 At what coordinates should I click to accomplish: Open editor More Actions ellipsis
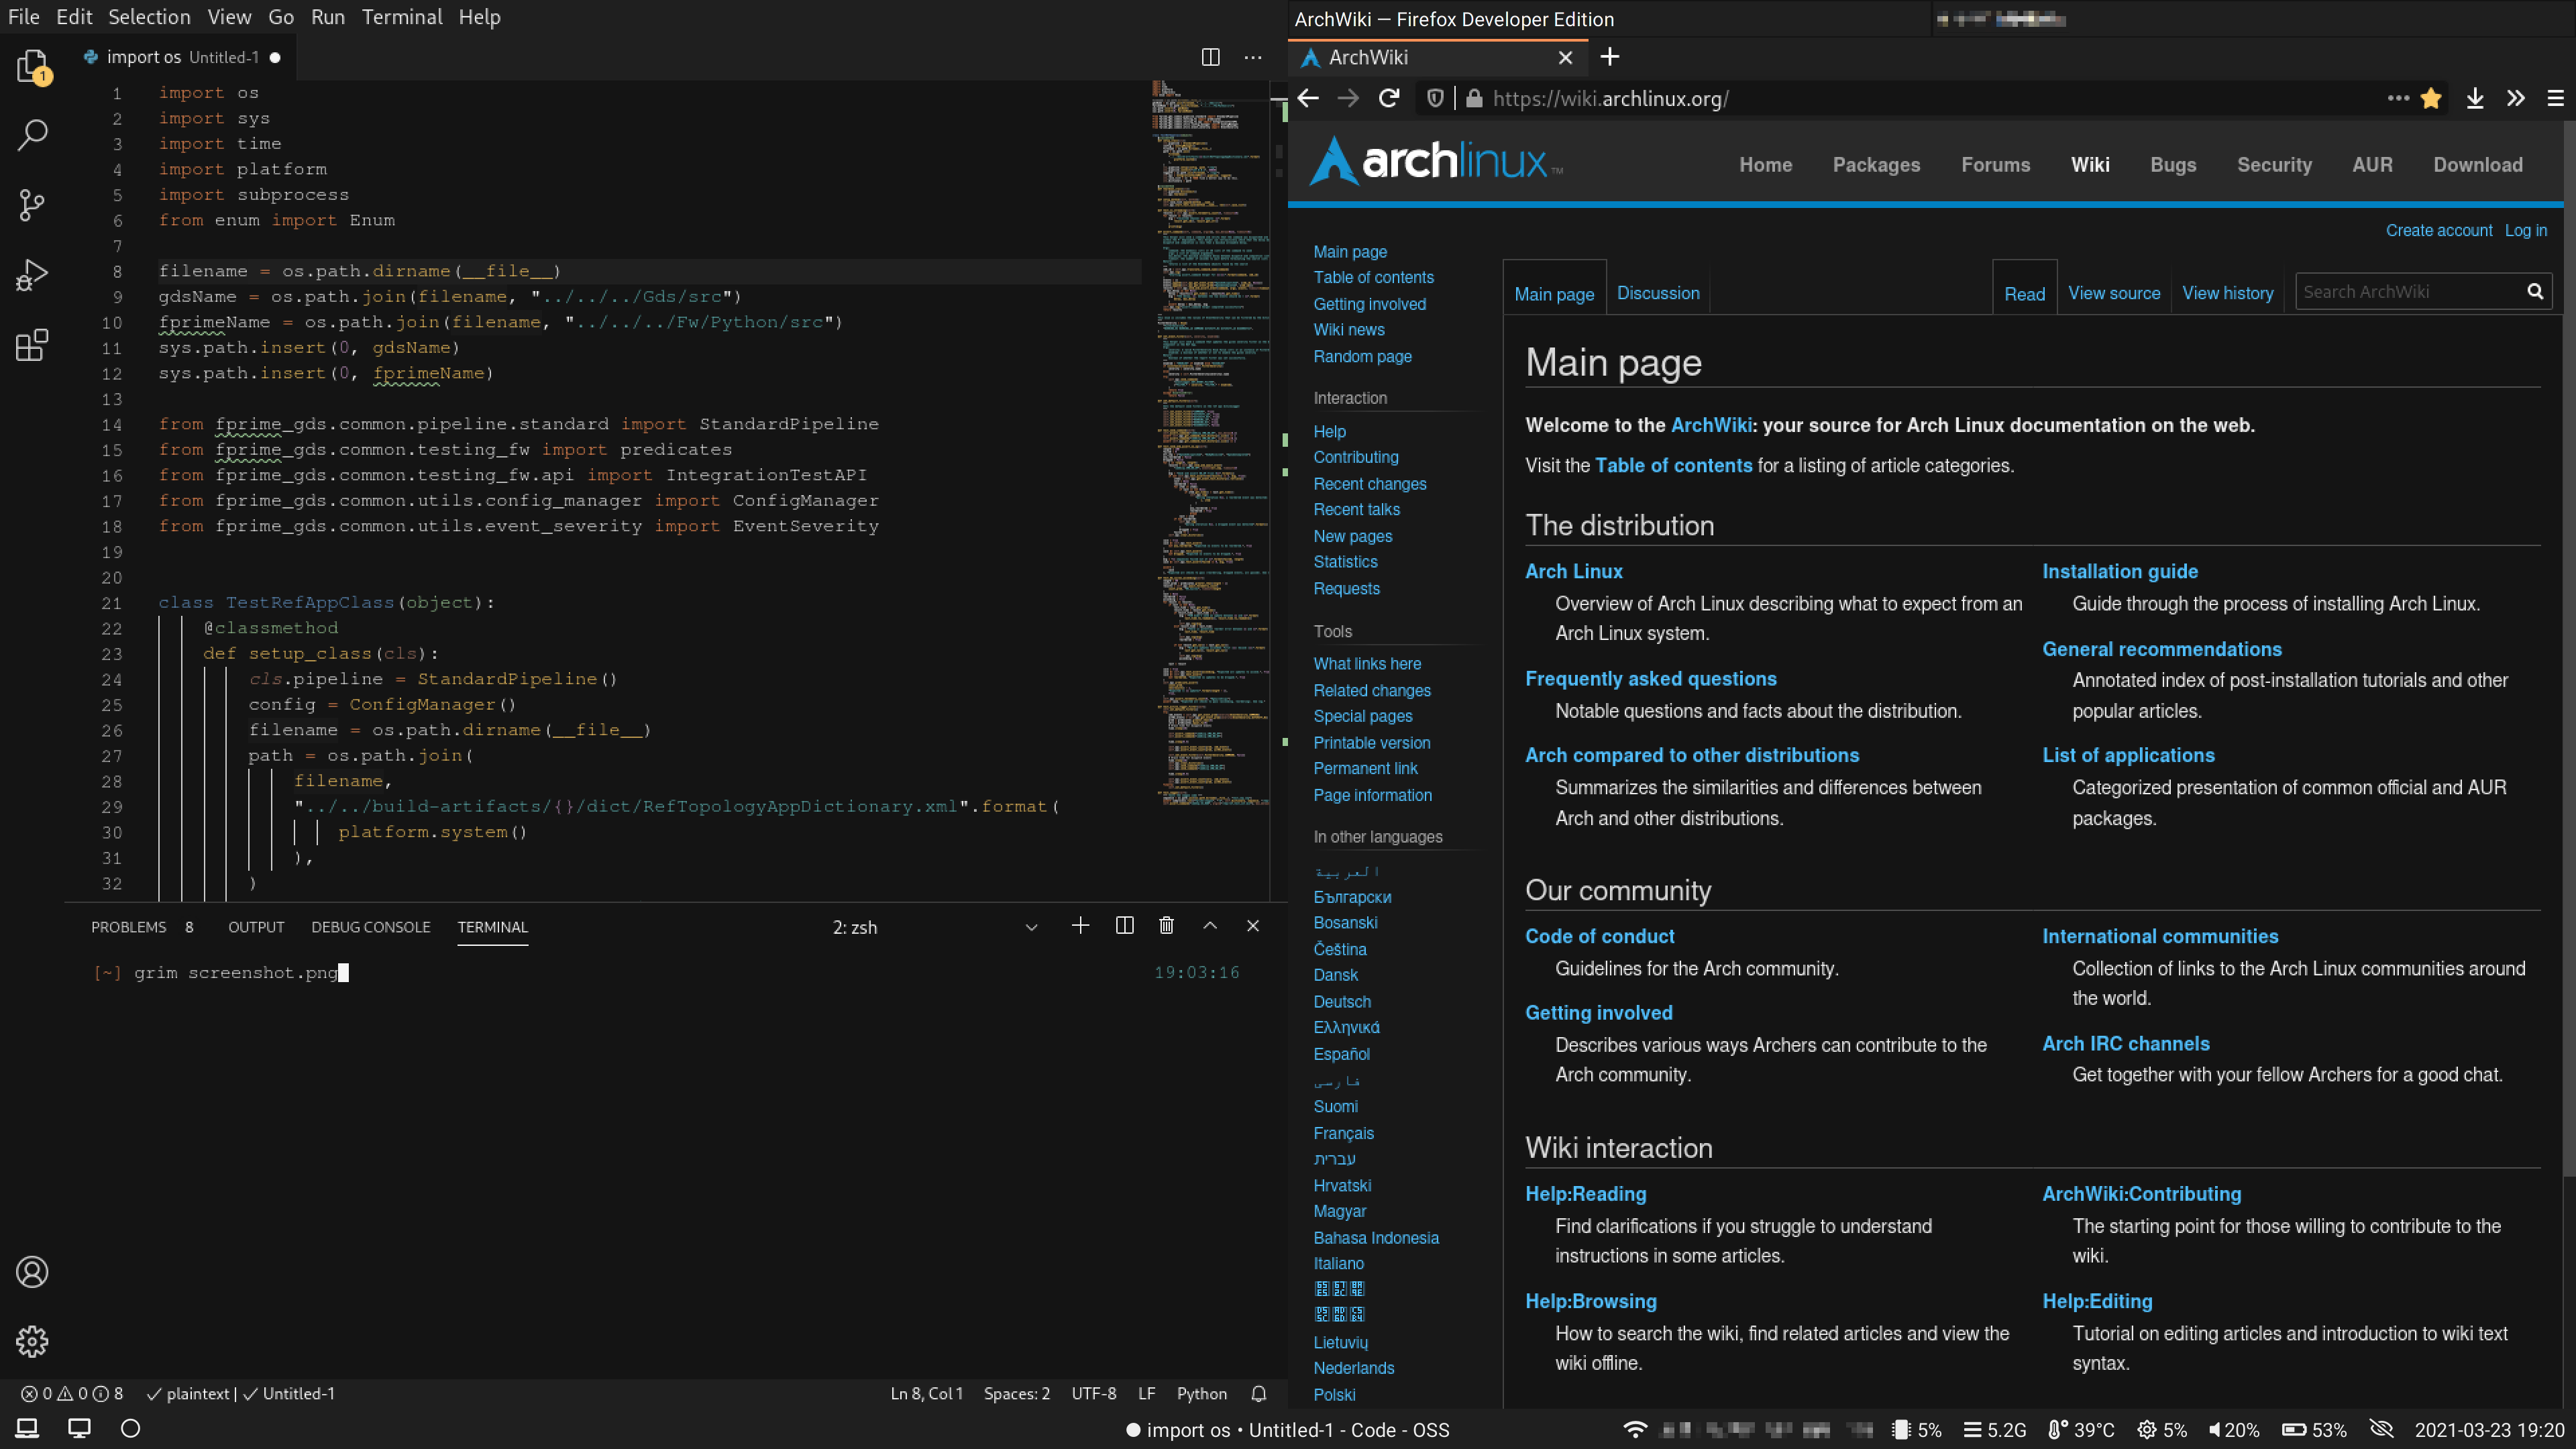1252,57
